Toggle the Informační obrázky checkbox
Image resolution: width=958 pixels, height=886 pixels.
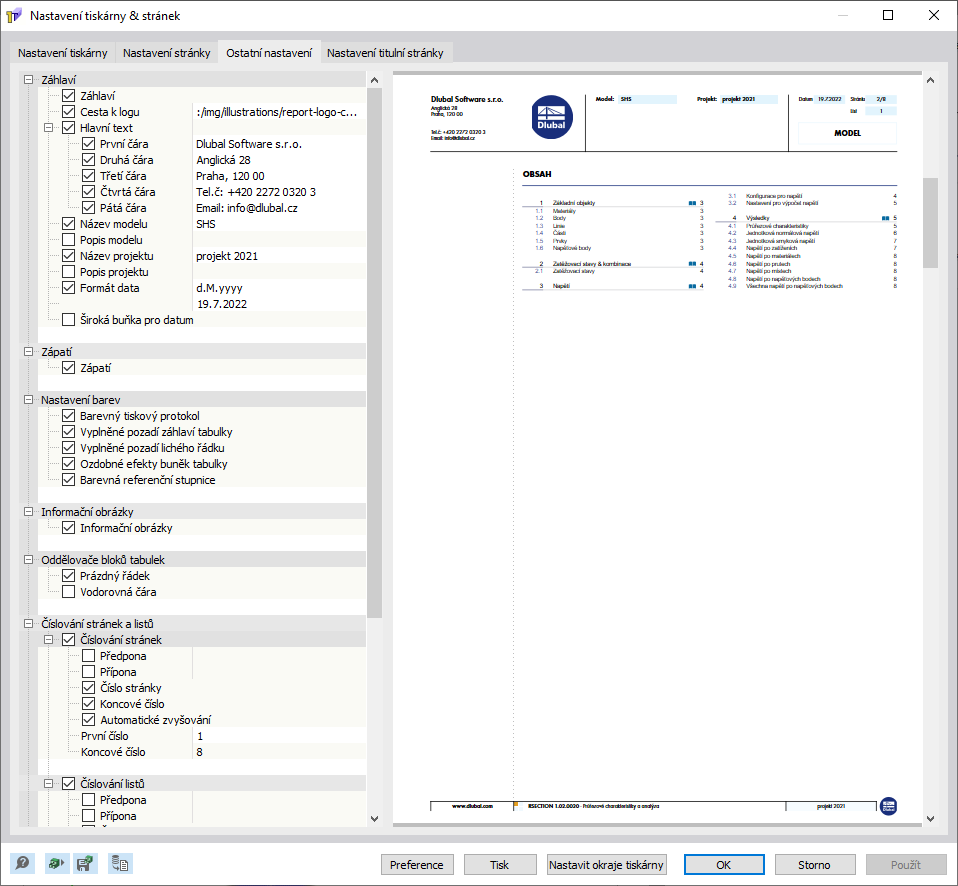pos(68,528)
